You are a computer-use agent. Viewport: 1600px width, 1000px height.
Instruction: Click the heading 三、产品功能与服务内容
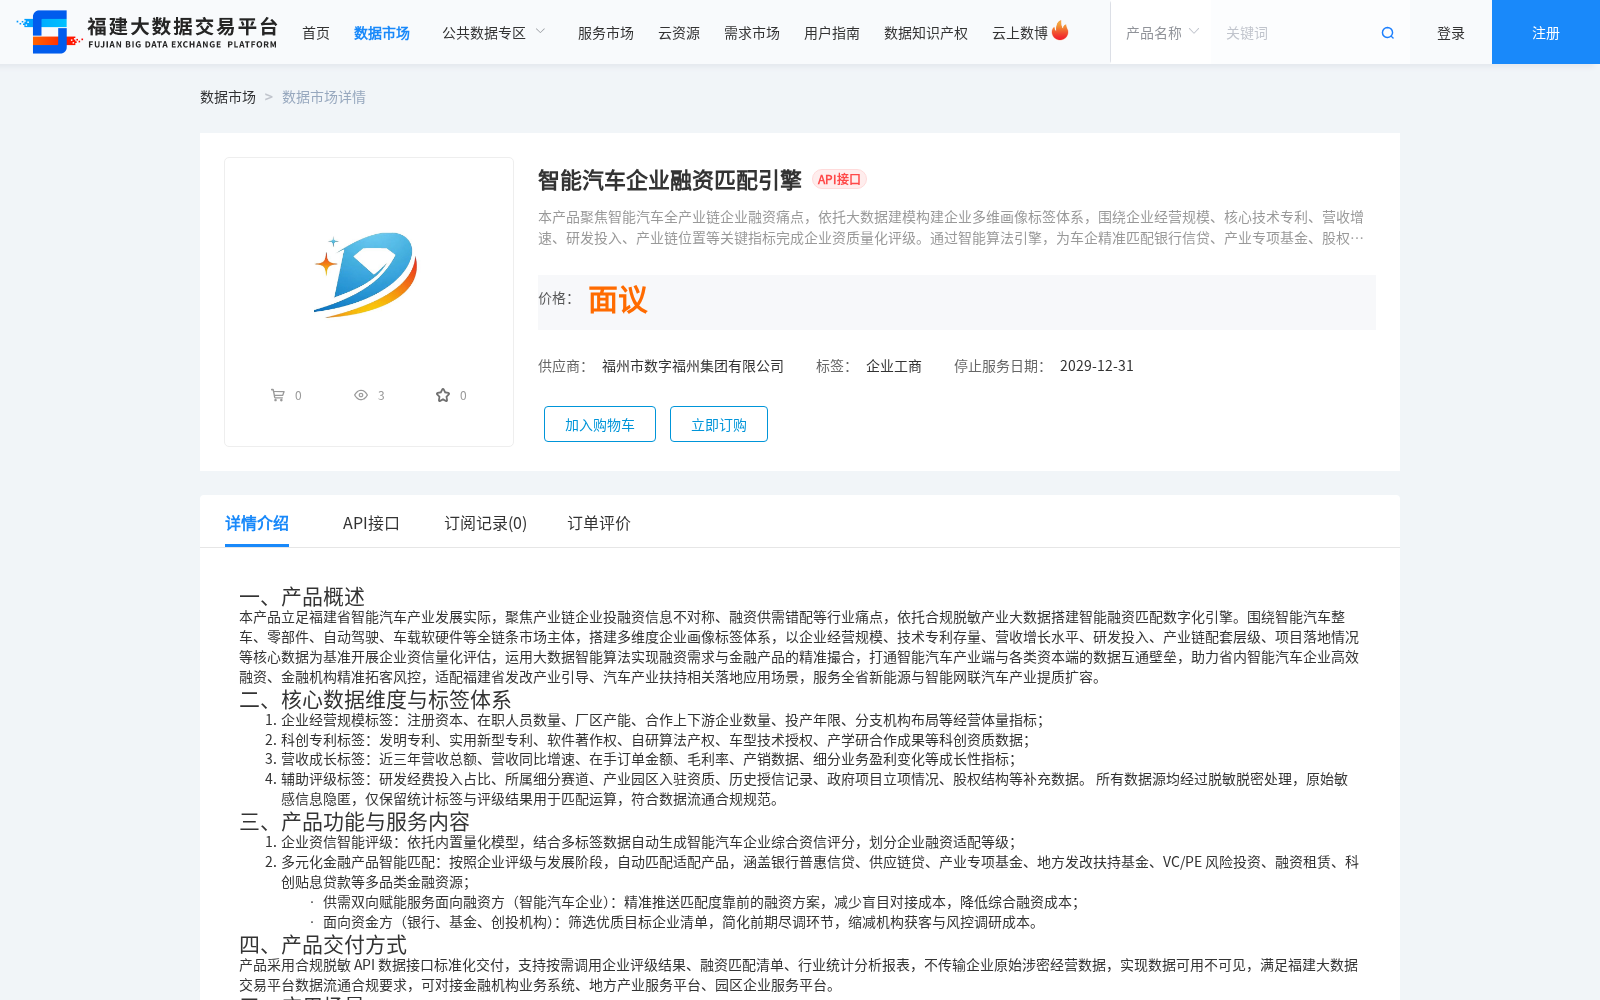point(354,822)
